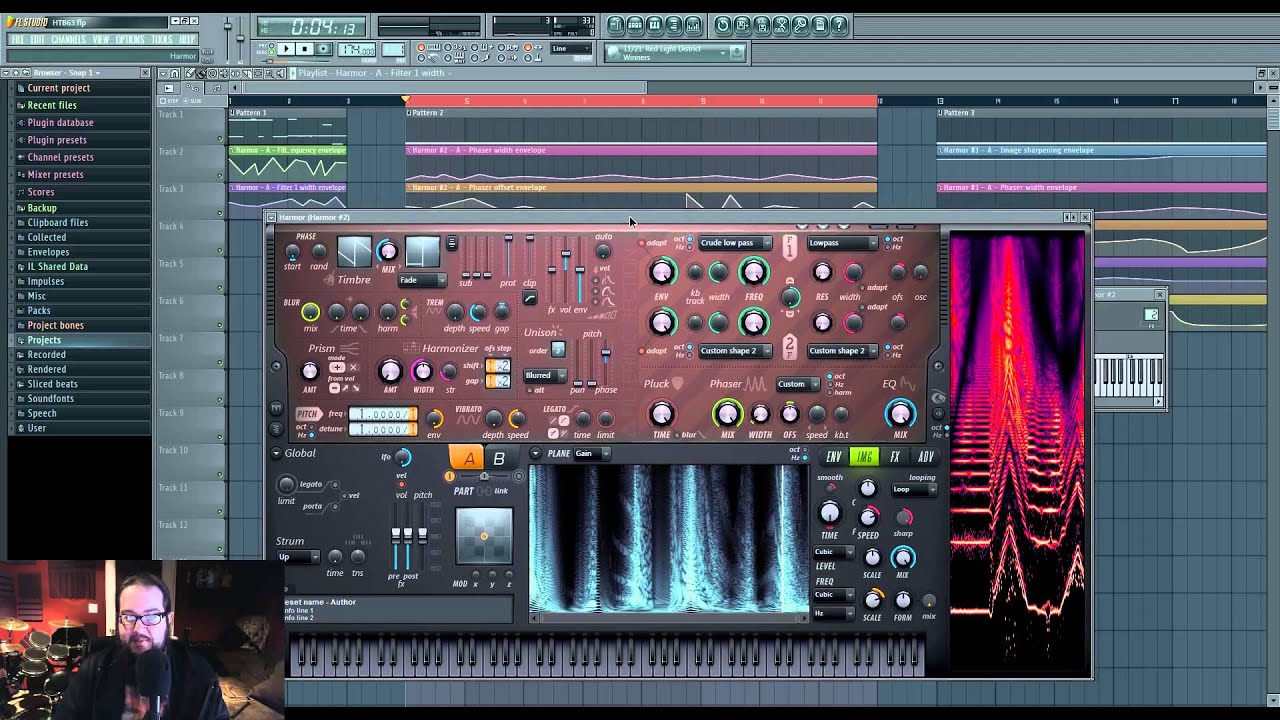The width and height of the screenshot is (1280, 720).
Task: Select the pencil draw tool in Playlist toolbar
Action: tap(188, 73)
